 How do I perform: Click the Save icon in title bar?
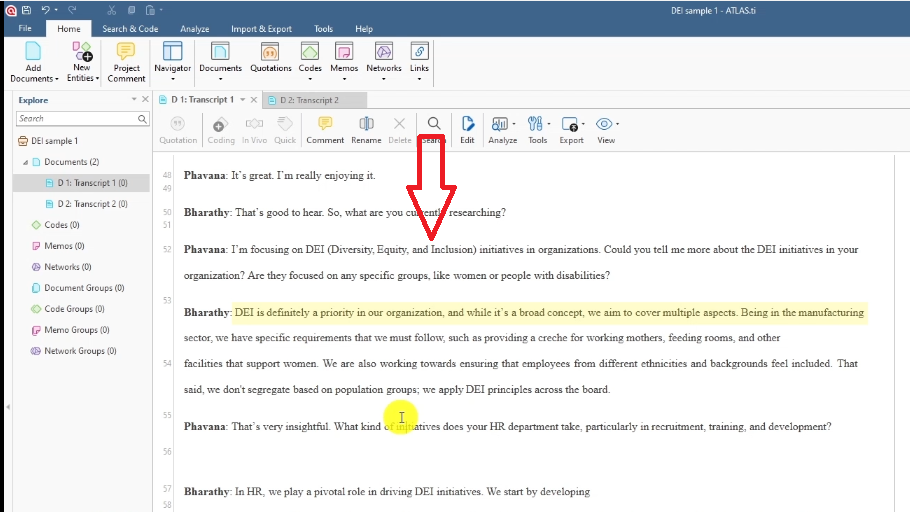26,10
